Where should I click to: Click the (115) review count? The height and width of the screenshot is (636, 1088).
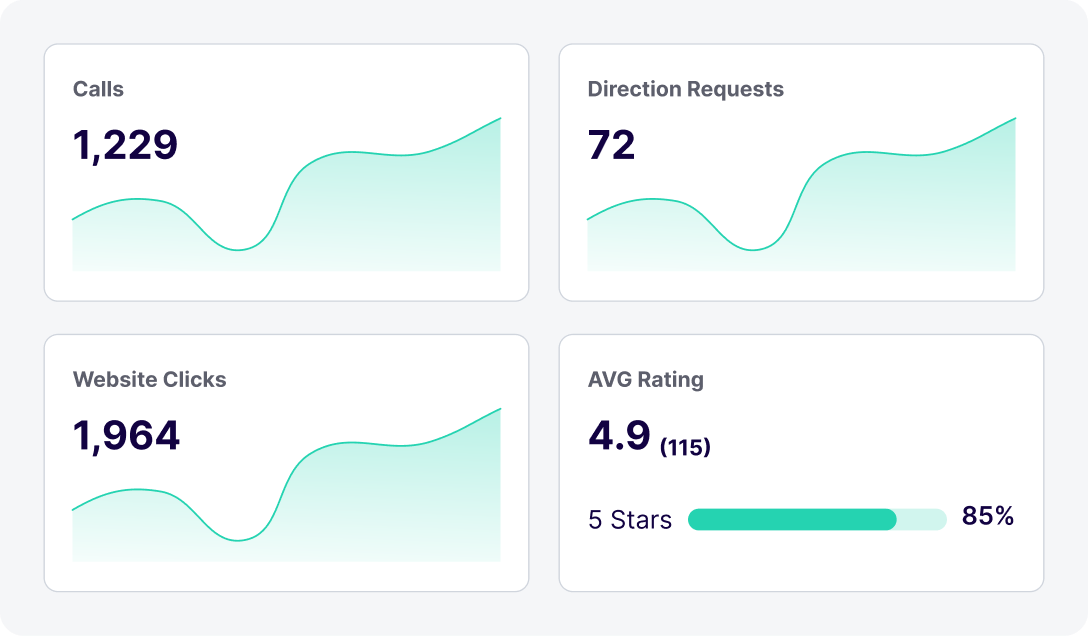(x=685, y=447)
